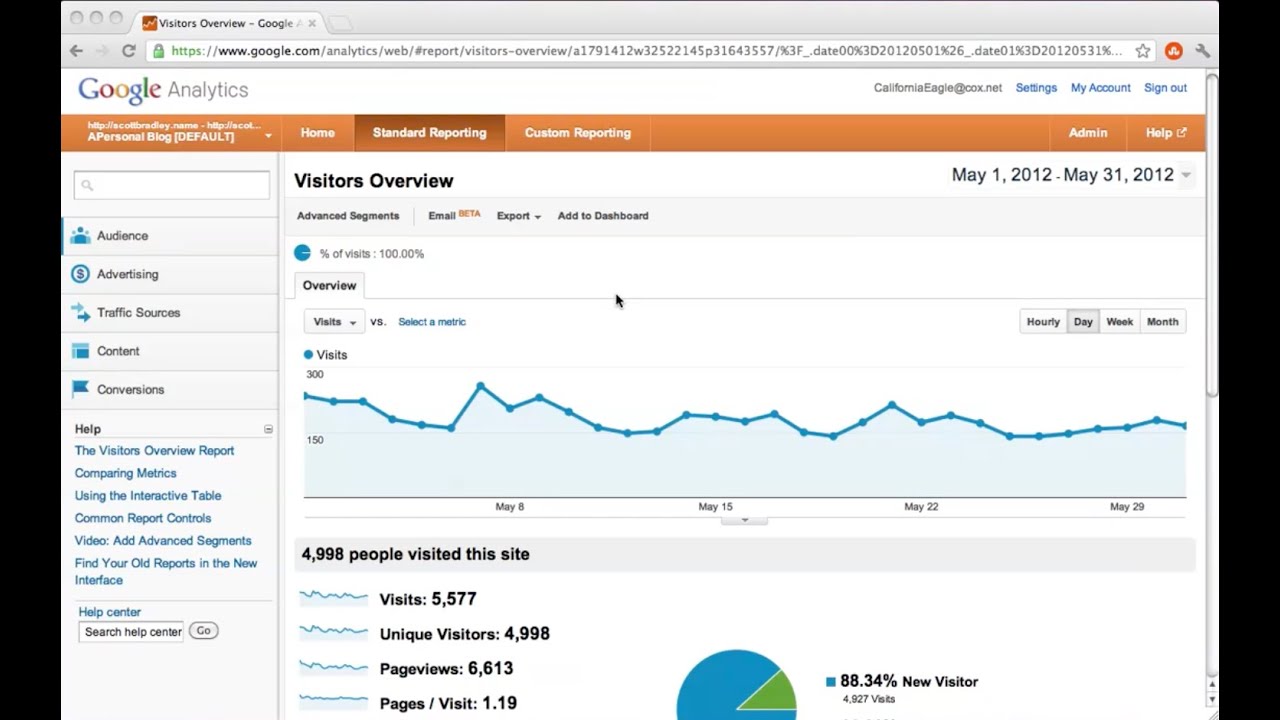Open the Comparing Metrics help link
Viewport: 1280px width, 720px height.
125,474
